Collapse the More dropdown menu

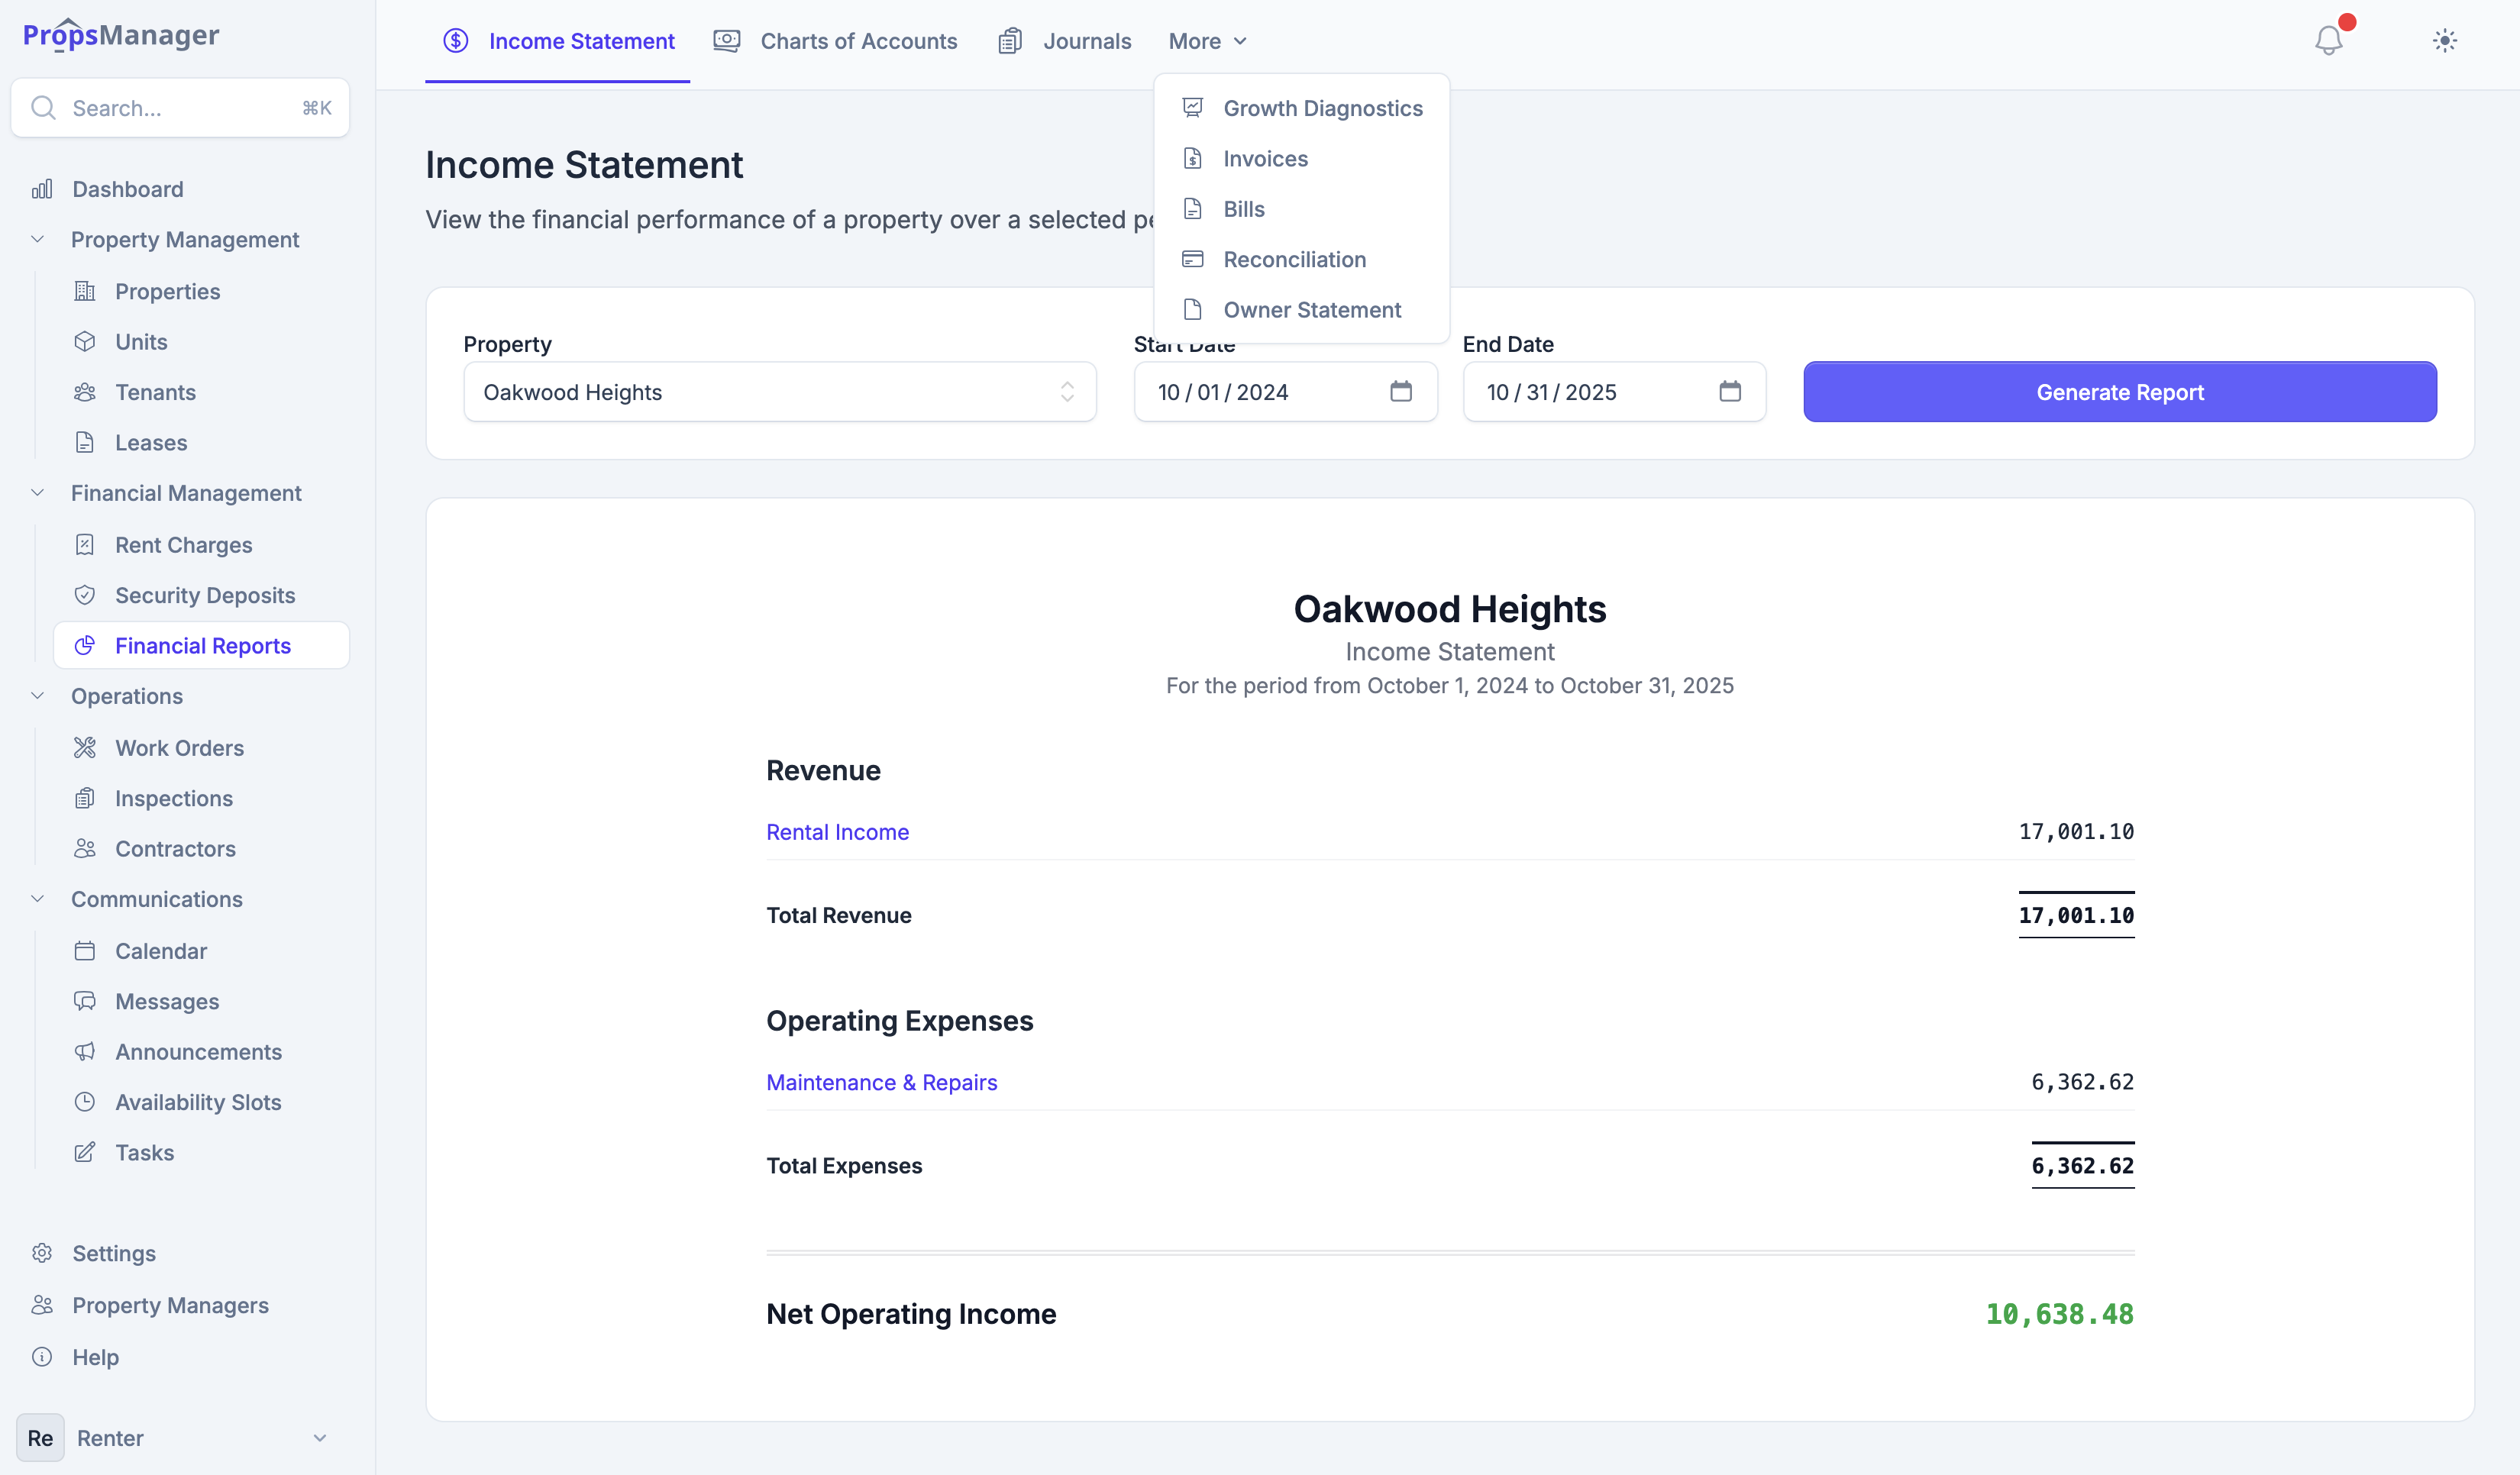click(1207, 41)
